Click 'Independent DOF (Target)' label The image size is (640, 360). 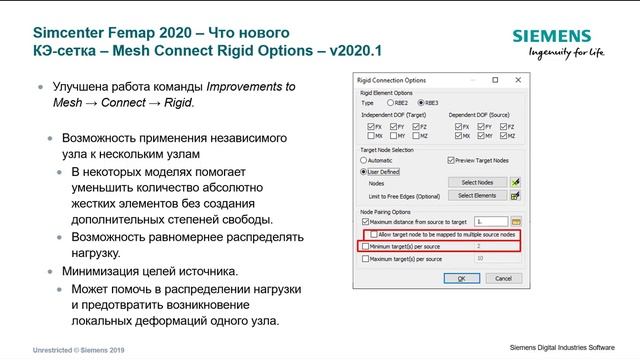tap(393, 115)
